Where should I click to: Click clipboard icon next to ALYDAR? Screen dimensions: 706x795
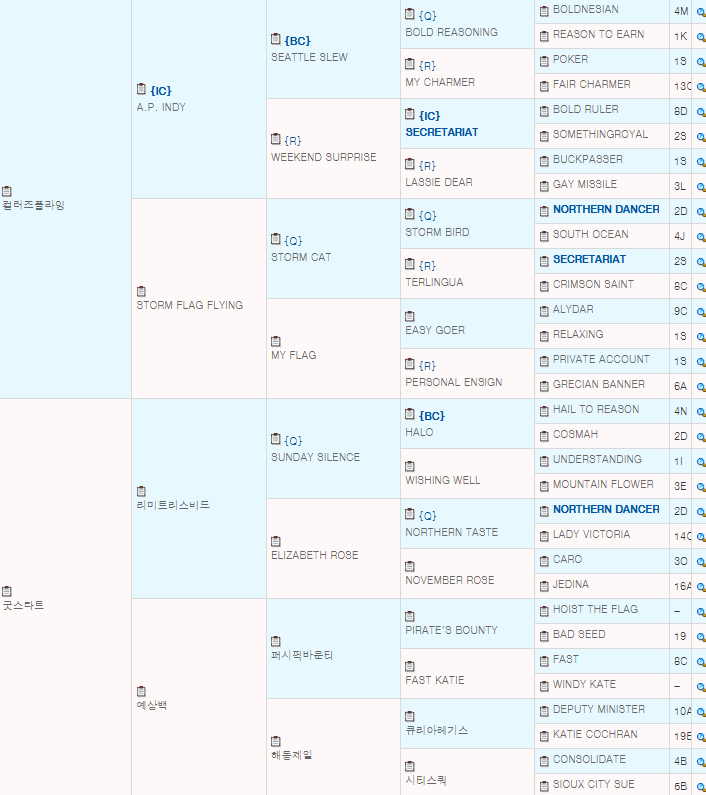[x=544, y=311]
